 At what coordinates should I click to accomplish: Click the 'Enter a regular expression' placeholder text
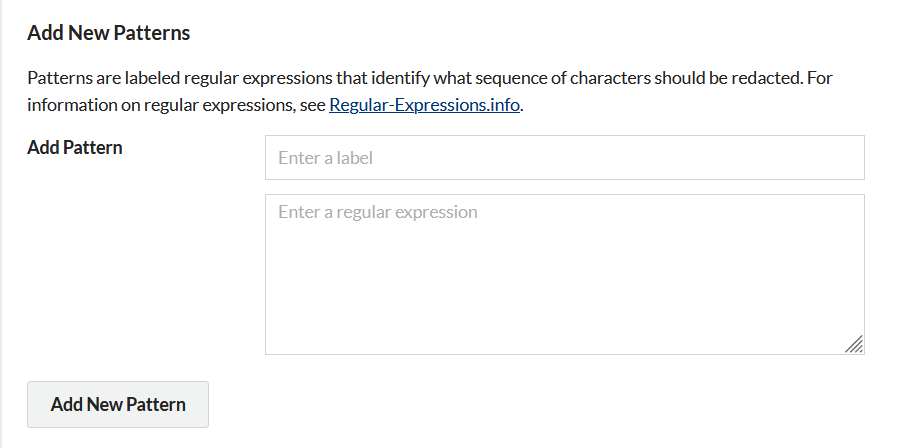pyautogui.click(x=378, y=212)
